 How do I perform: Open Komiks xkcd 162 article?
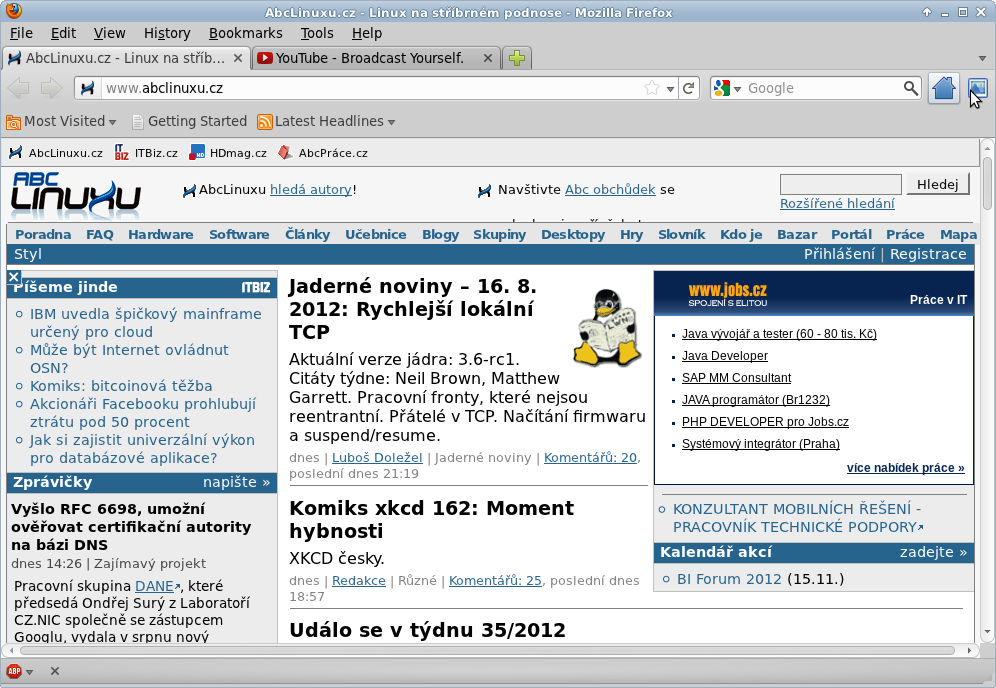(432, 520)
